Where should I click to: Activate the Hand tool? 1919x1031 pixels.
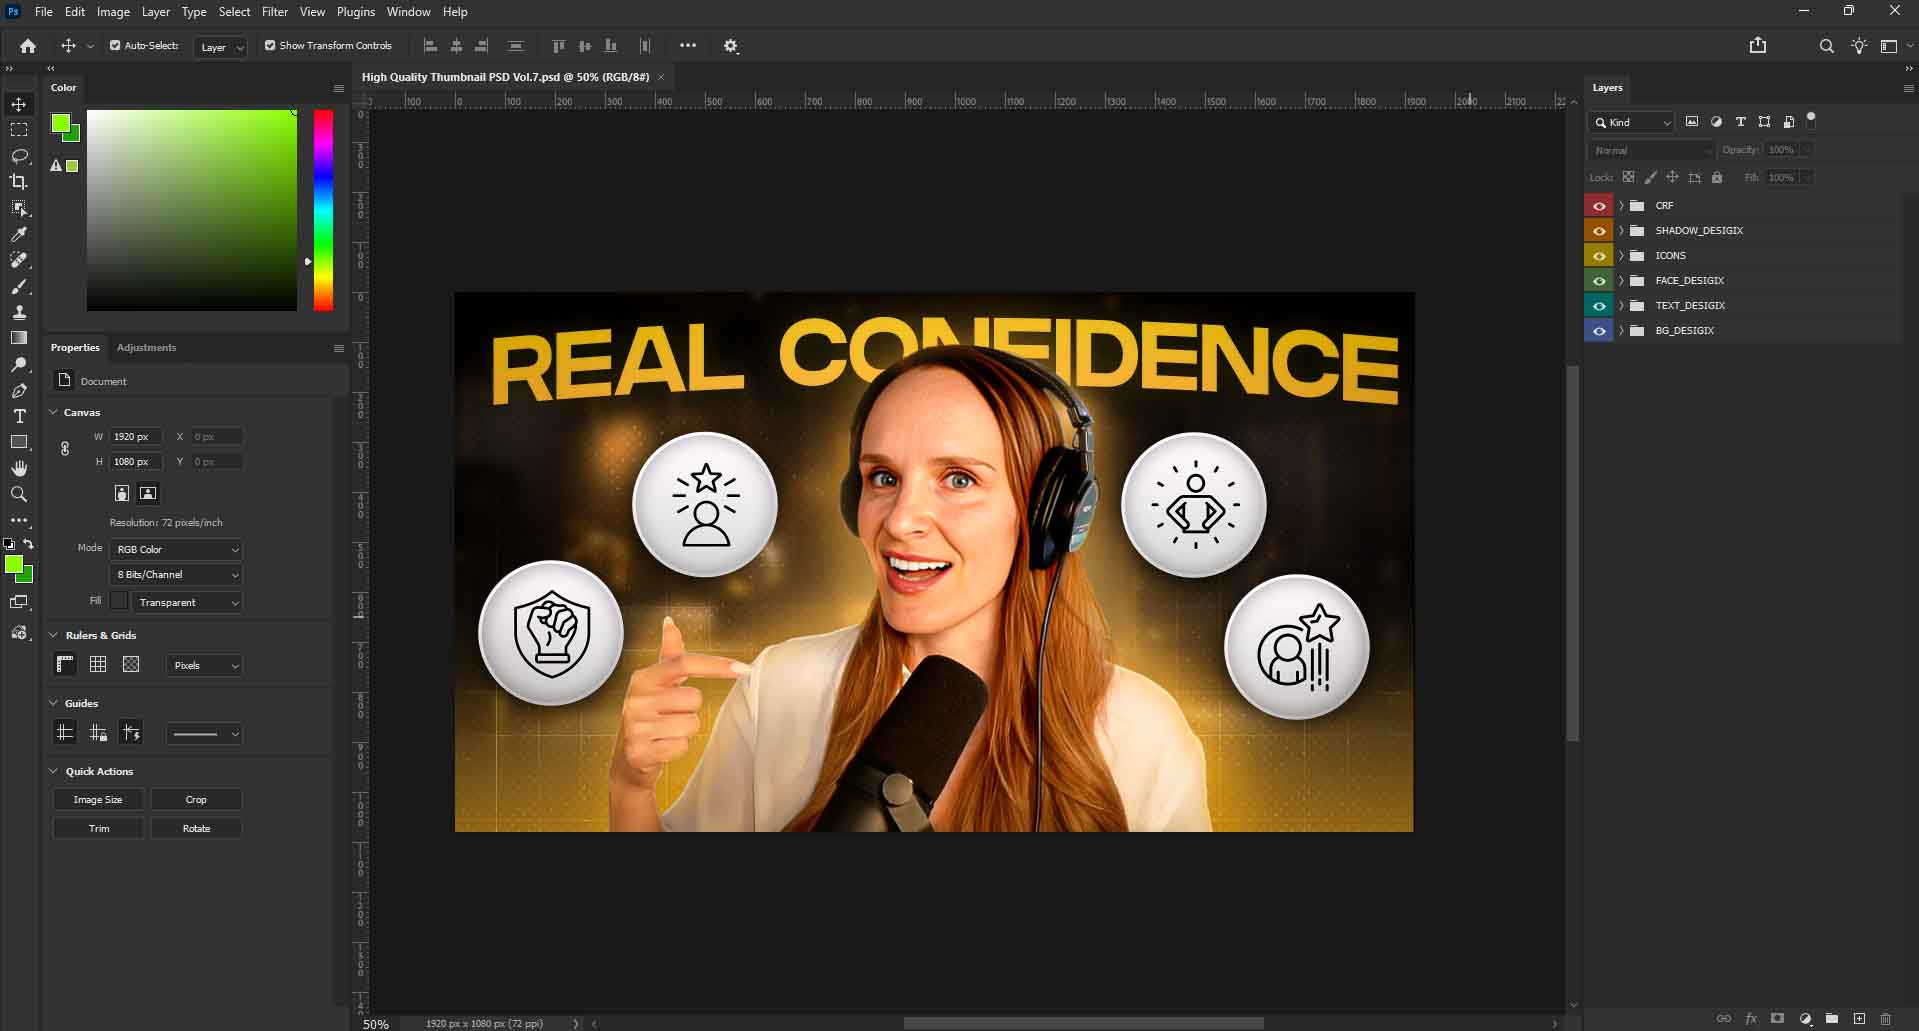tap(19, 468)
